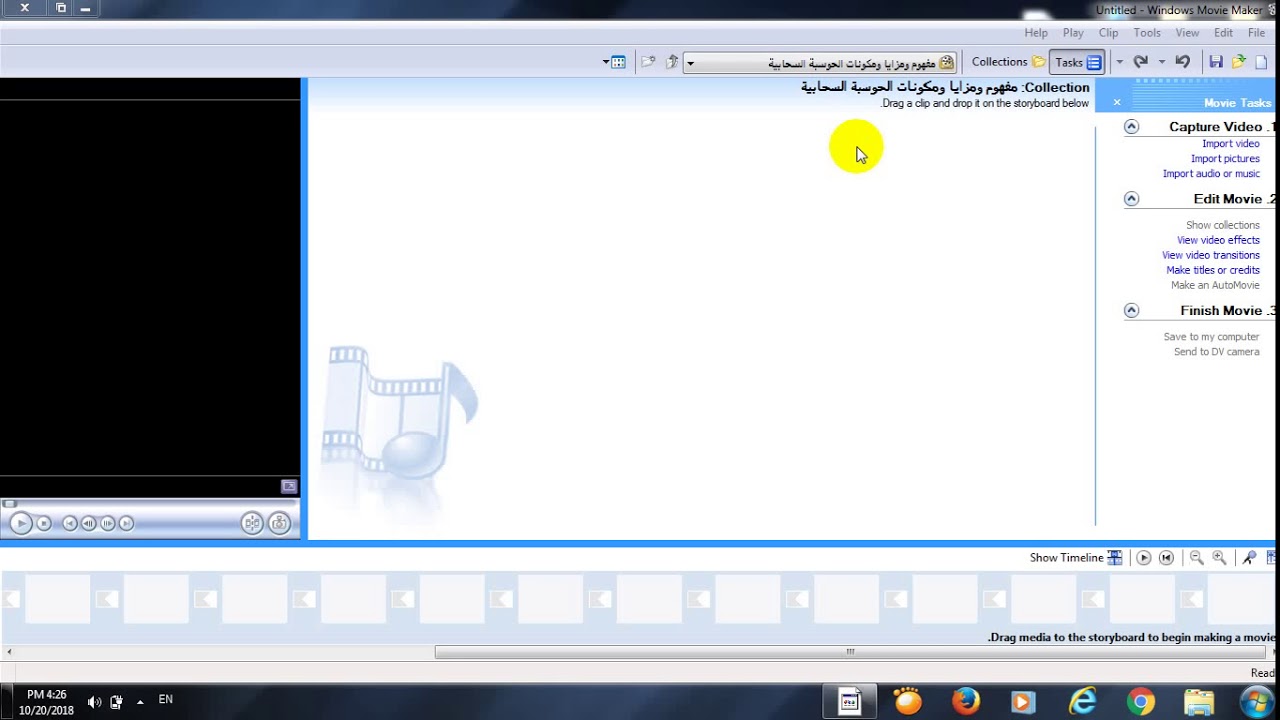1280x720 pixels.
Task: Collapse the Finish Movie section
Action: pos(1131,310)
